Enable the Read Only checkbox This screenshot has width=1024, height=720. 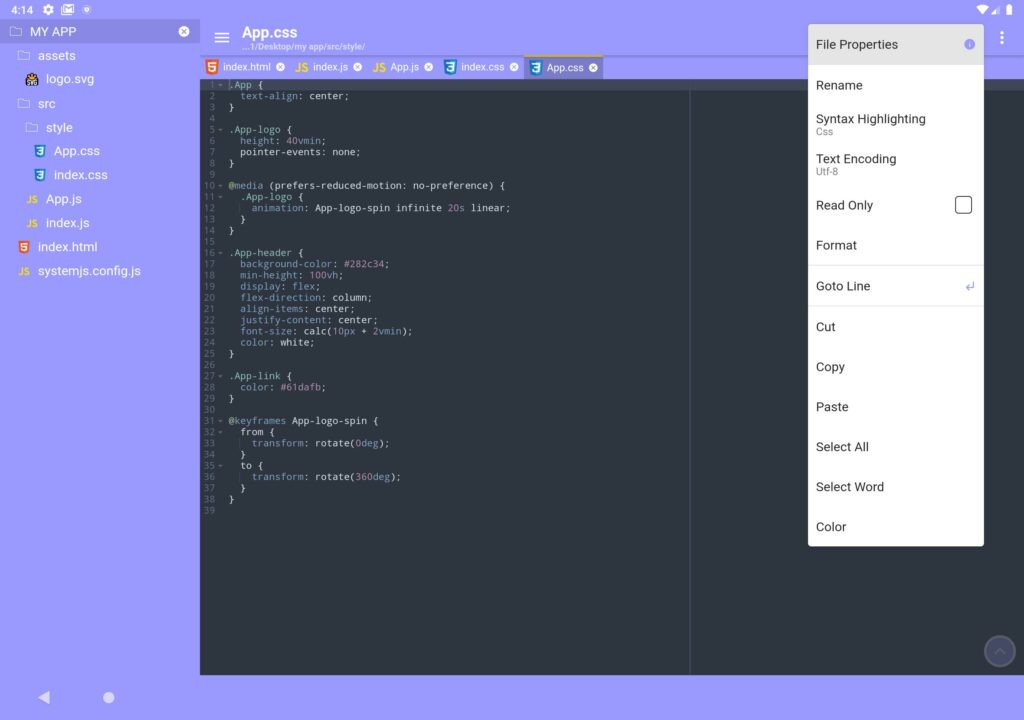963,204
